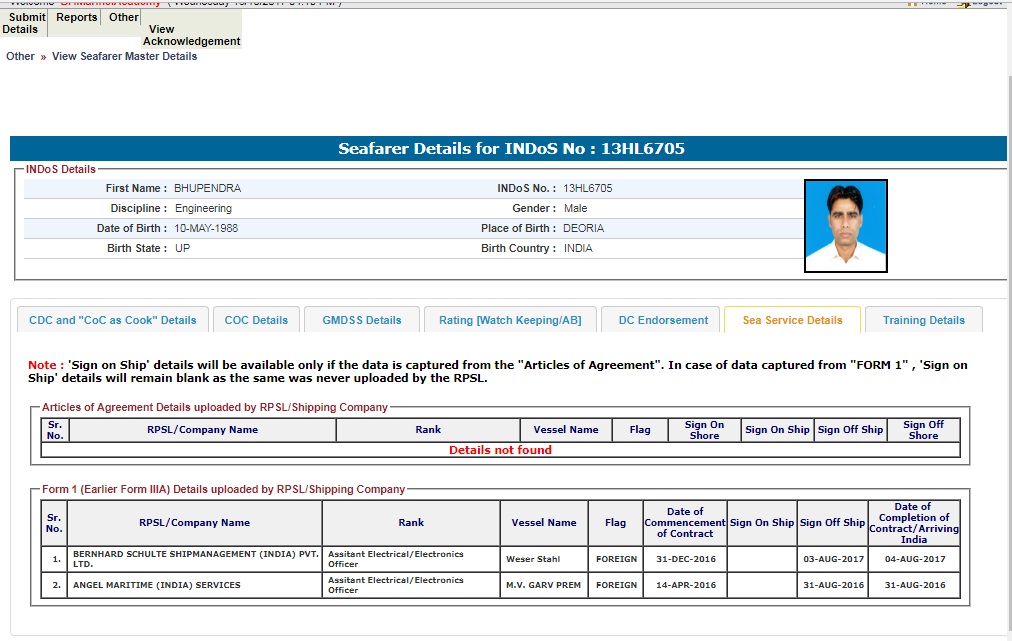Click the M.V. GARV PREM vessel cell
Screen dimensions: 1012x641
pyautogui.click(x=544, y=585)
